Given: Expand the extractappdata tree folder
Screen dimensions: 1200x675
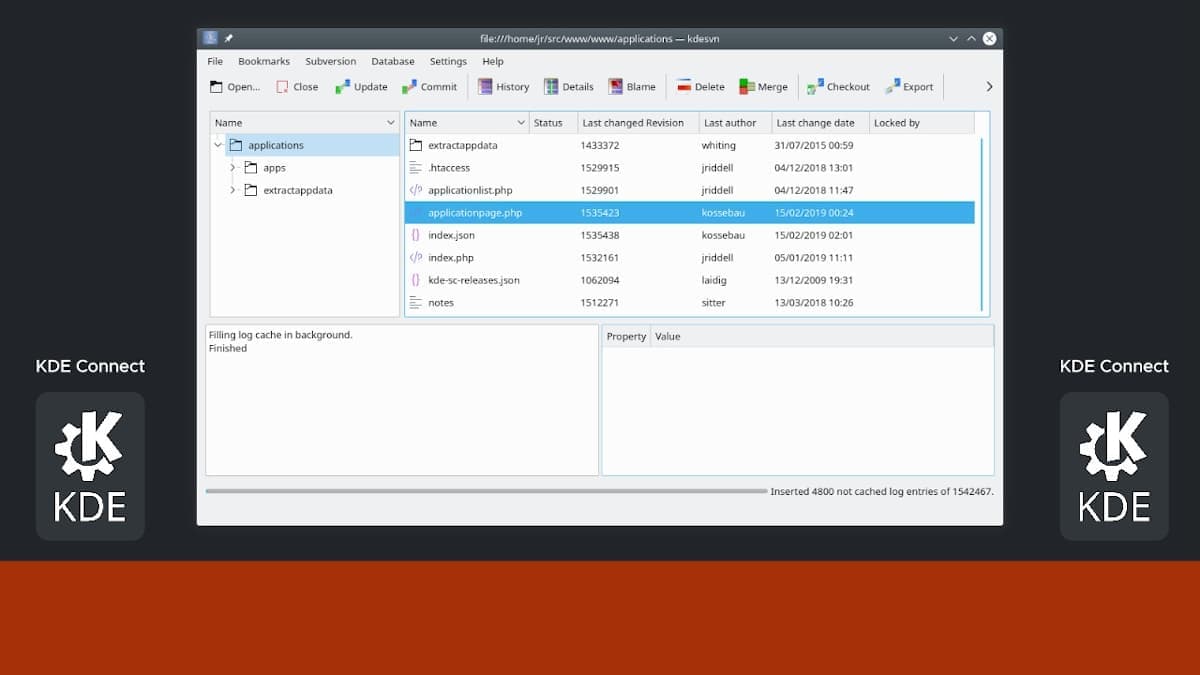Looking at the screenshot, I should (x=233, y=190).
